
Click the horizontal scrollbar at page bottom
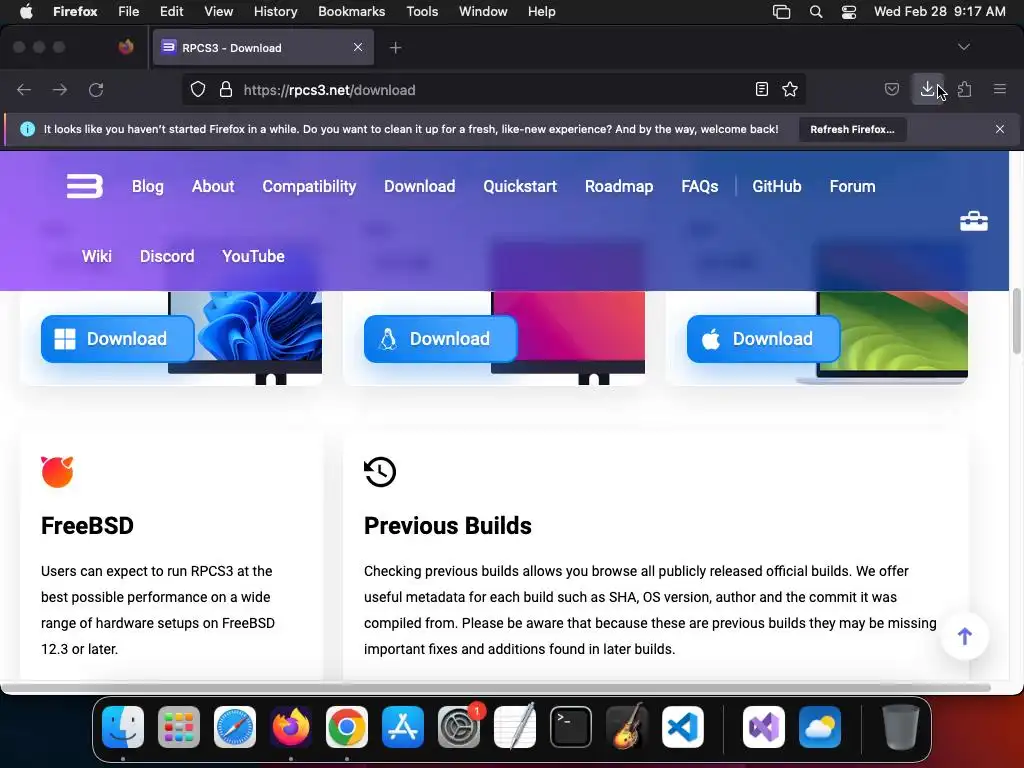point(496,688)
